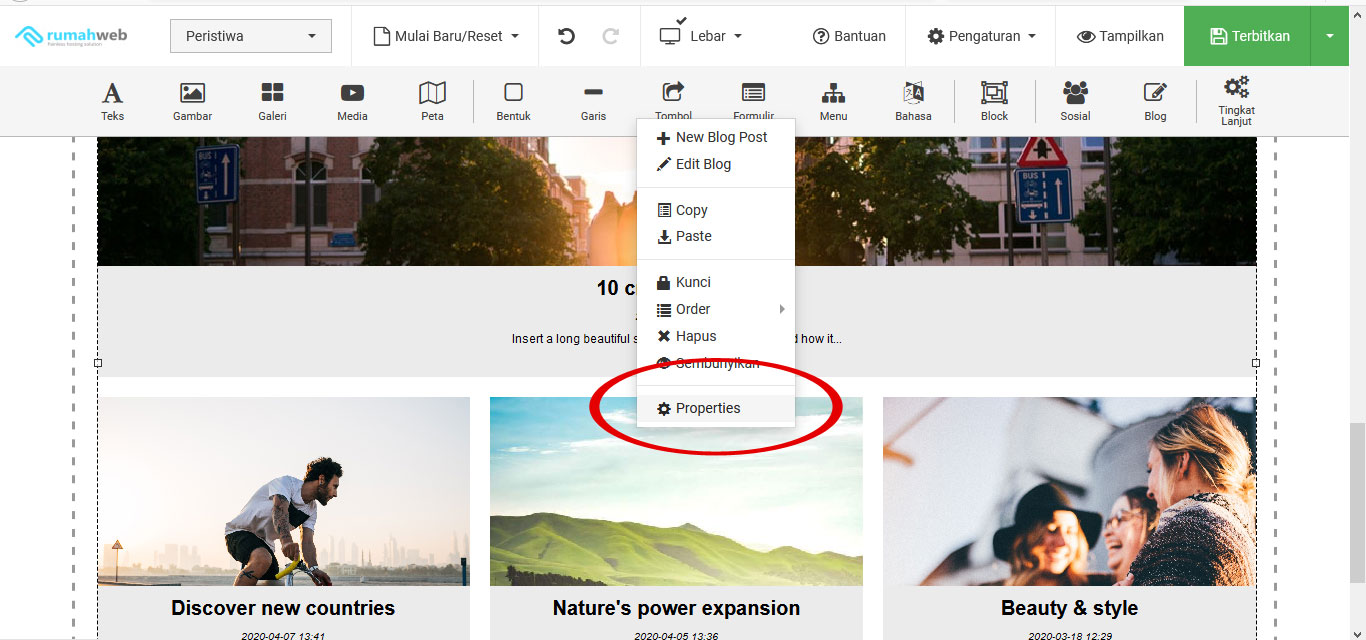Add a Sosial element
The image size is (1366, 640).
pos(1075,102)
